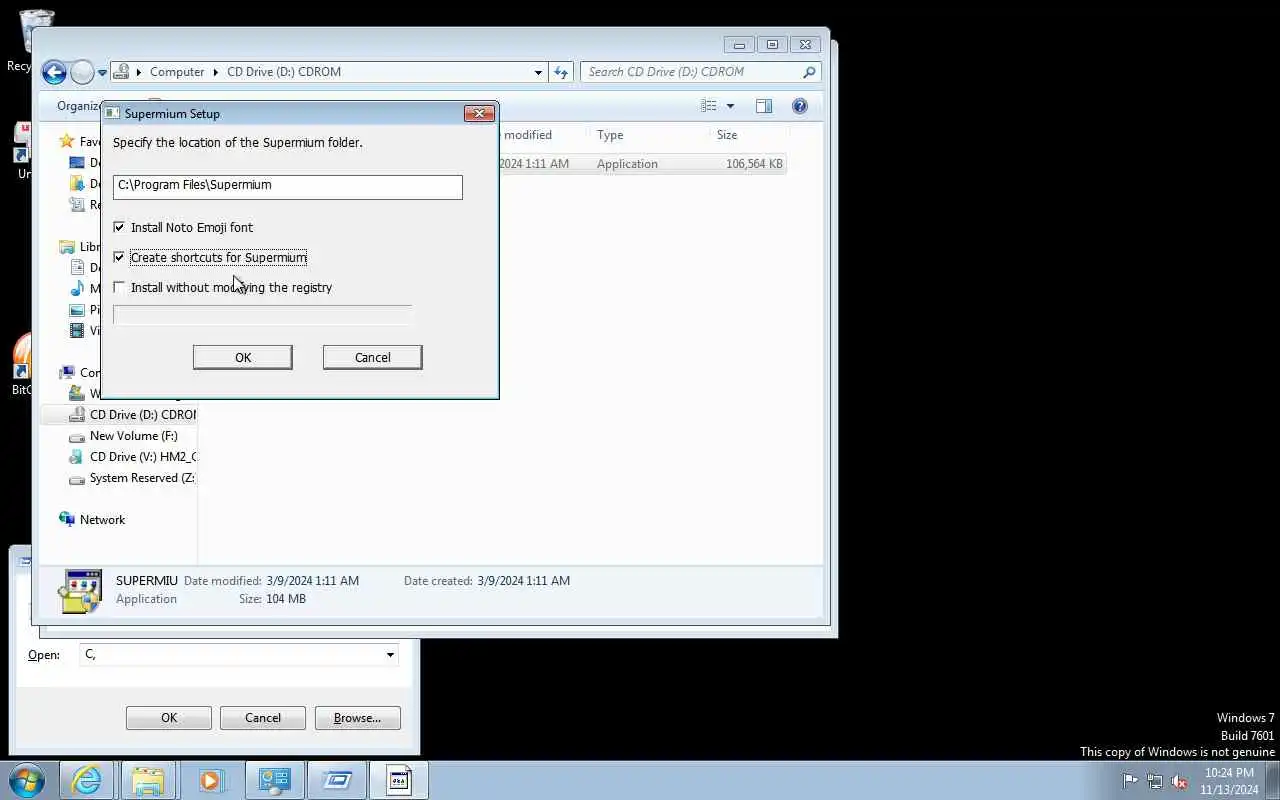Uncheck Create shortcuts for Supermium

119,257
